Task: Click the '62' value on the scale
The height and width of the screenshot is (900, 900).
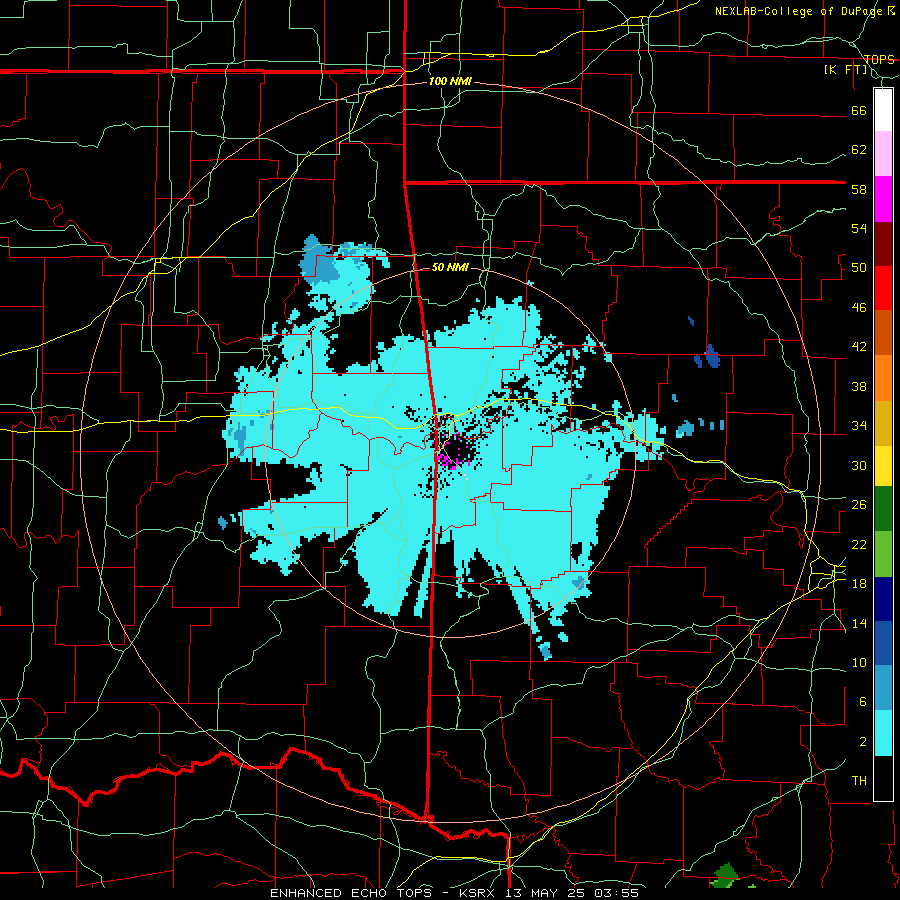Action: coord(859,150)
